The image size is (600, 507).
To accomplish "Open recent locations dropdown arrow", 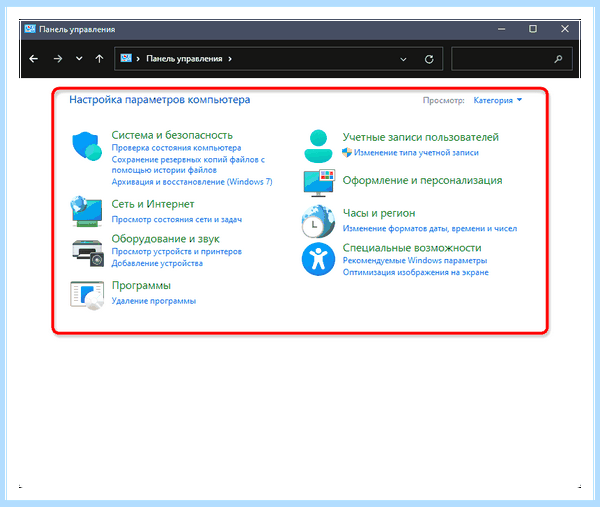I will click(x=79, y=59).
